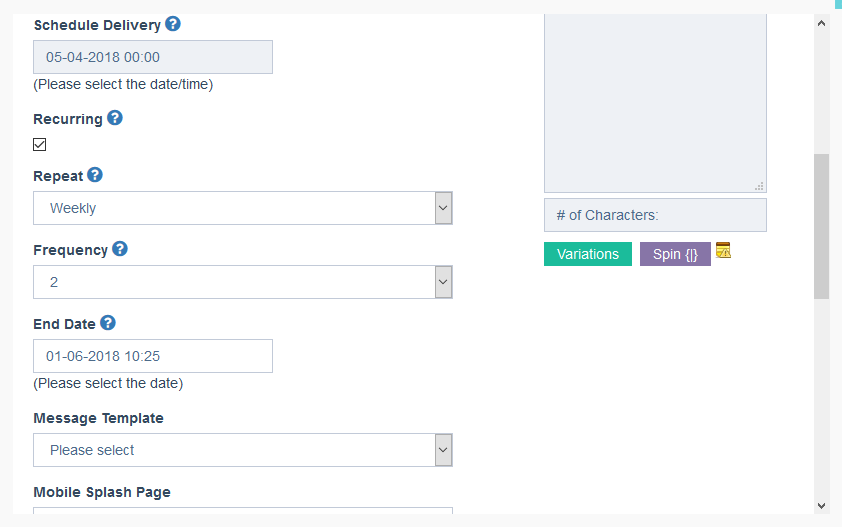Click the End Date input field
Viewport: 842px width, 527px height.
pyautogui.click(x=153, y=356)
